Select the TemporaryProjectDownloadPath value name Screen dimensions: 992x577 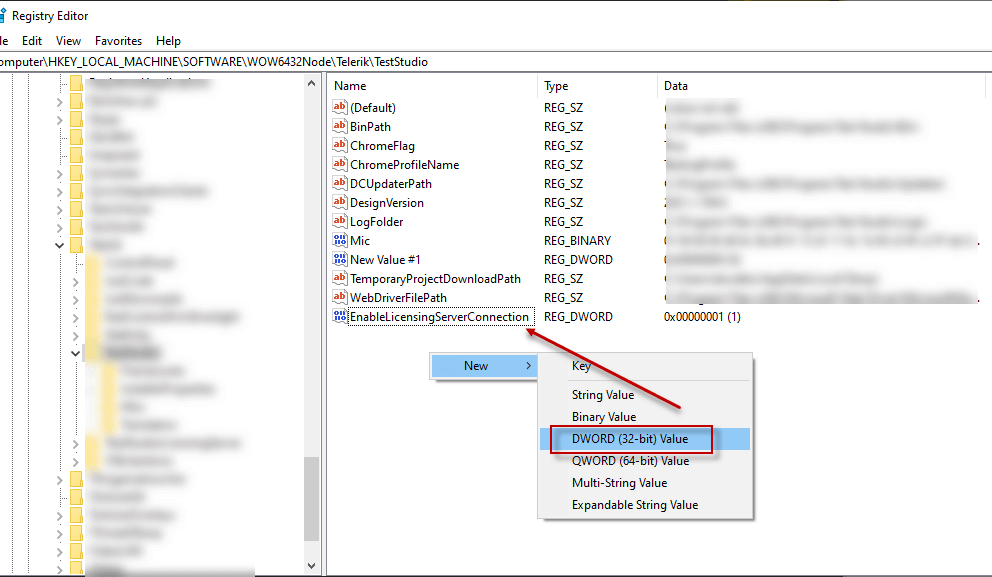pos(435,278)
